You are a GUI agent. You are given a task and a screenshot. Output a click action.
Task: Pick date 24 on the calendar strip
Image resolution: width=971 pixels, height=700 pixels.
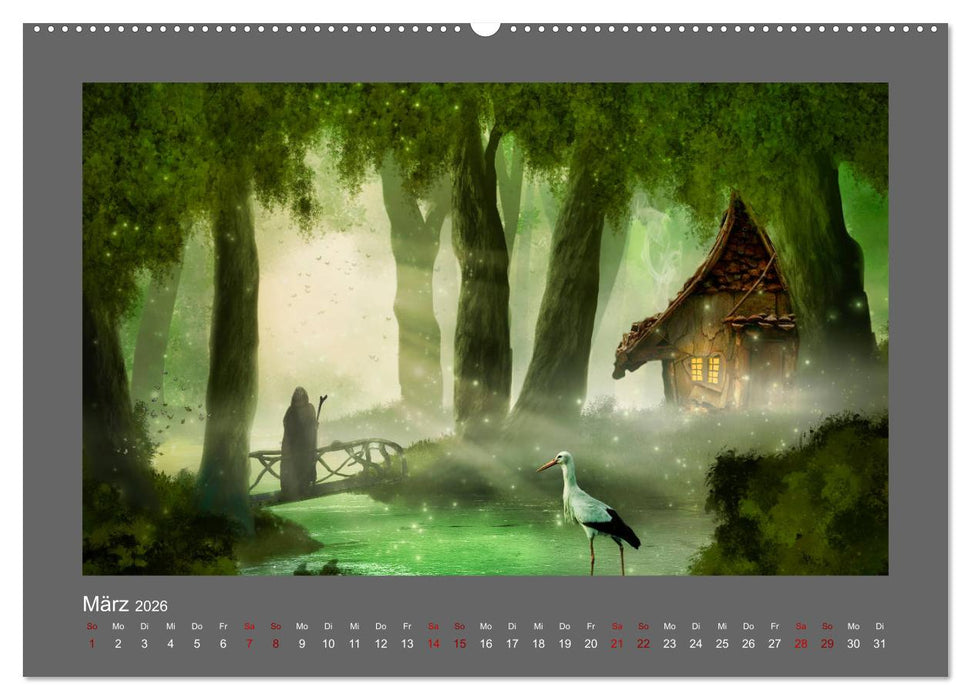tap(696, 644)
